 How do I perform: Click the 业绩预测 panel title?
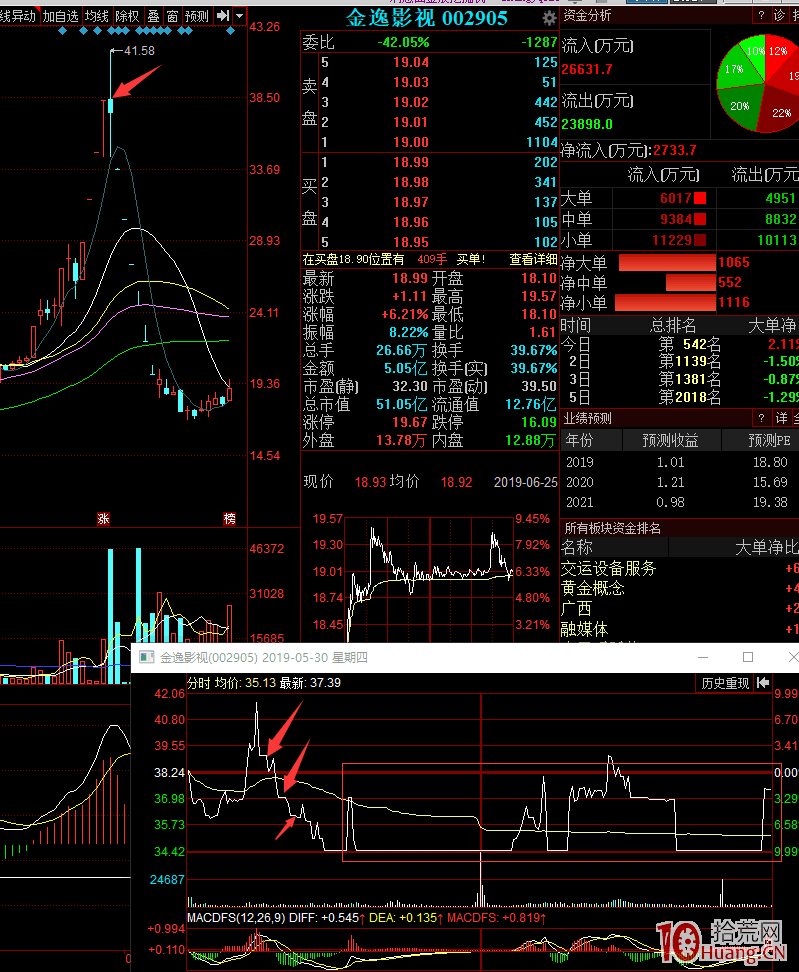[x=586, y=418]
